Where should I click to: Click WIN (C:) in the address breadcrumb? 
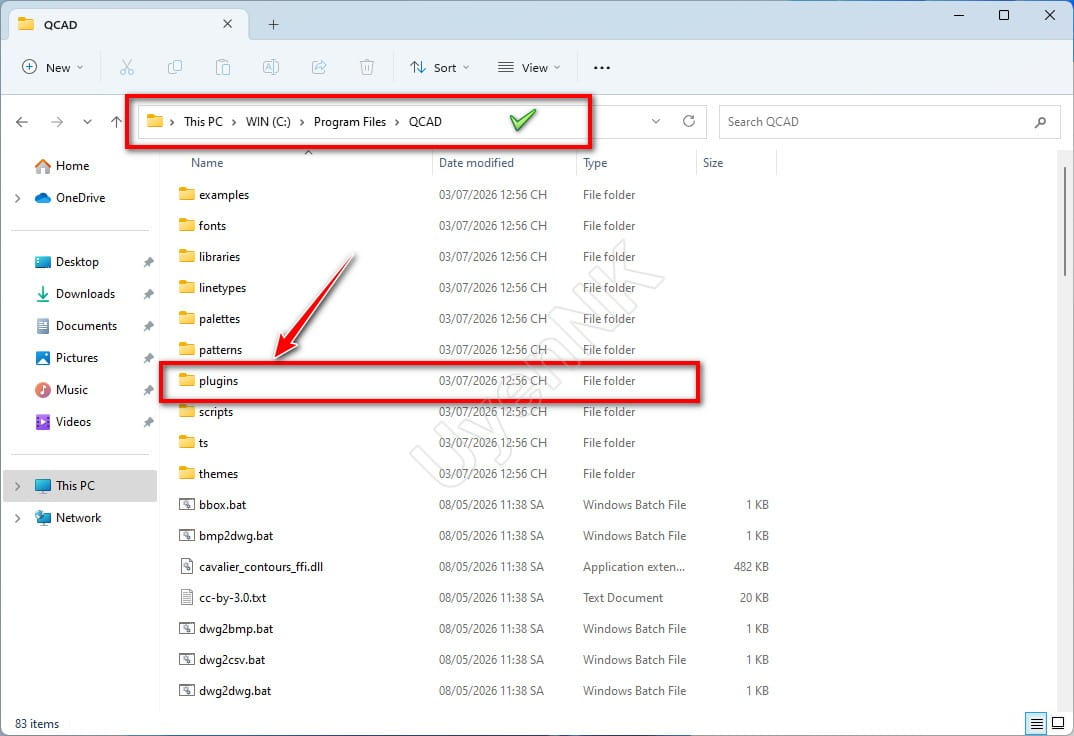pyautogui.click(x=268, y=122)
